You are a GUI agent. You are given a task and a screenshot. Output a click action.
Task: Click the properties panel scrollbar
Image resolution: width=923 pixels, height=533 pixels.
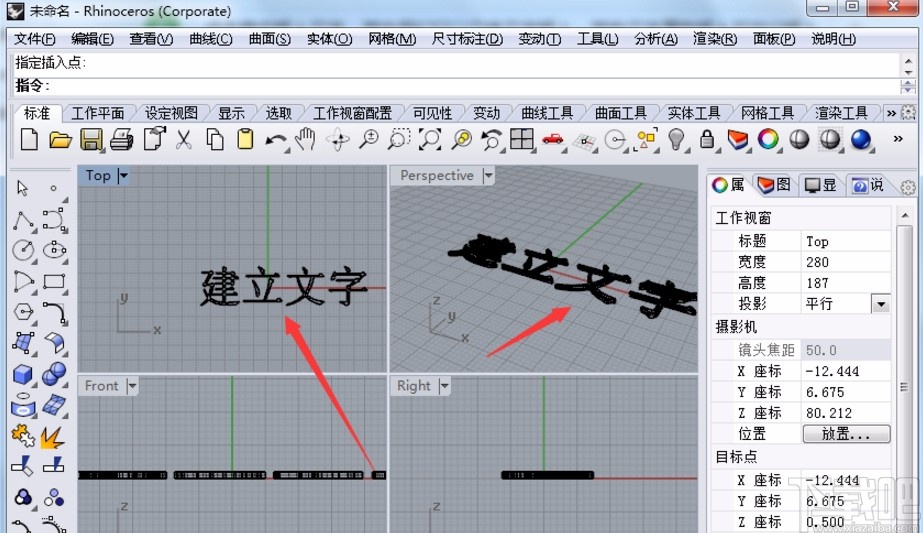click(904, 377)
